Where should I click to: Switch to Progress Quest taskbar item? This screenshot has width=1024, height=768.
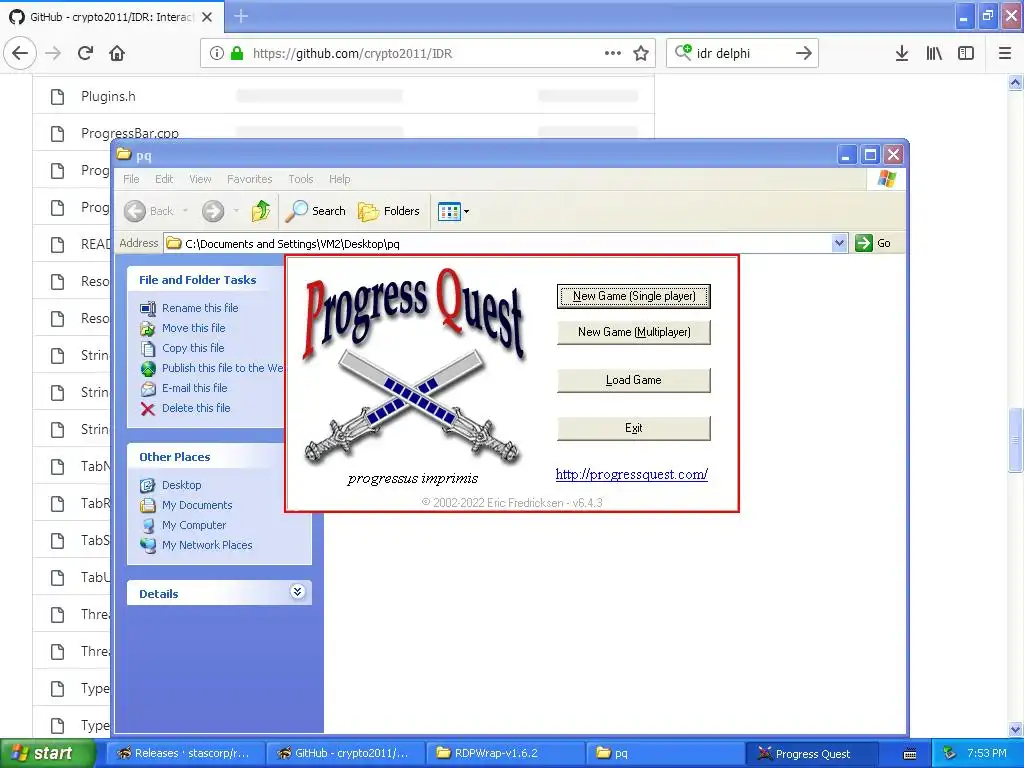812,754
